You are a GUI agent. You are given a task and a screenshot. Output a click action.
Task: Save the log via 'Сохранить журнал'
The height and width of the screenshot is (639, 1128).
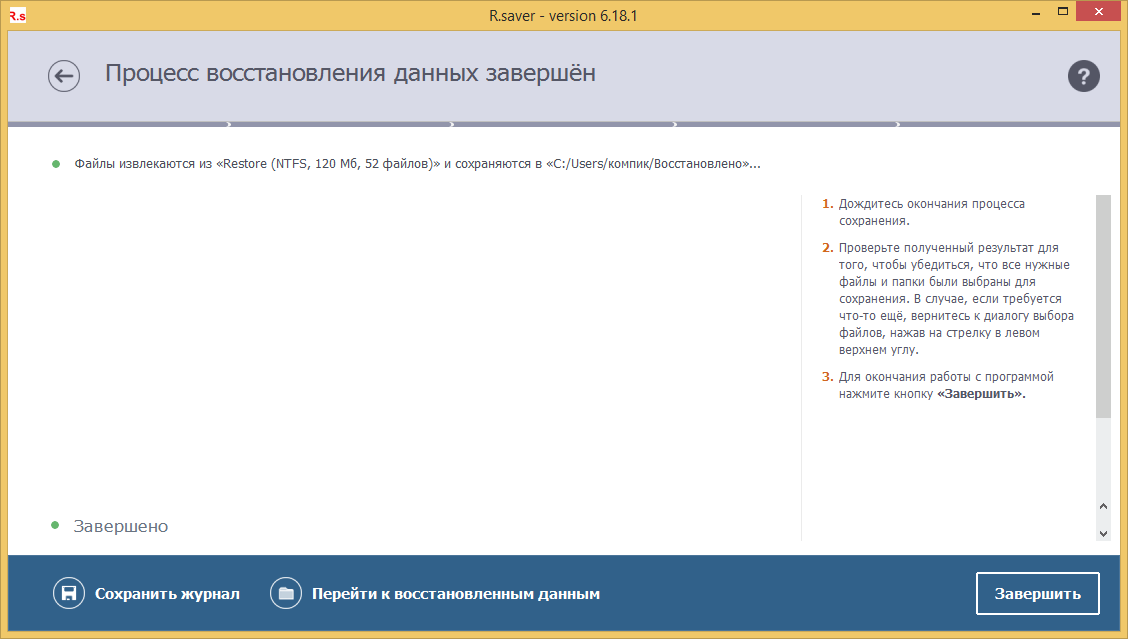(x=167, y=594)
